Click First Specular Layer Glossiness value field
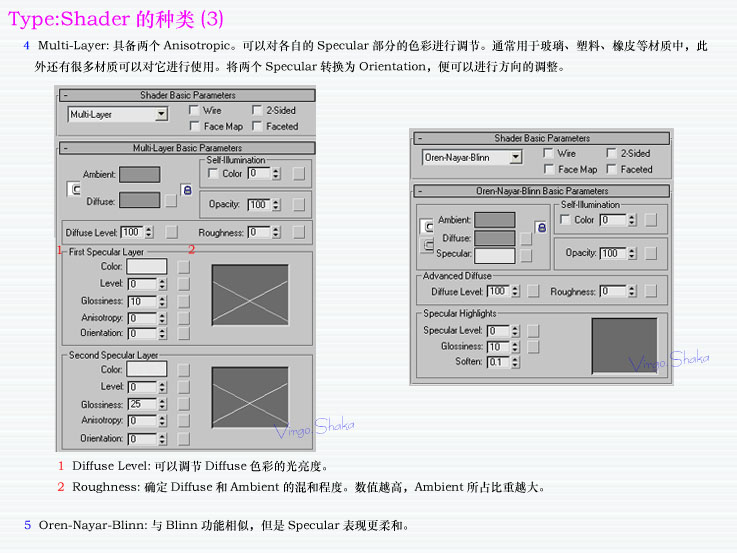Screen dimensions: 737x553 pos(142,302)
